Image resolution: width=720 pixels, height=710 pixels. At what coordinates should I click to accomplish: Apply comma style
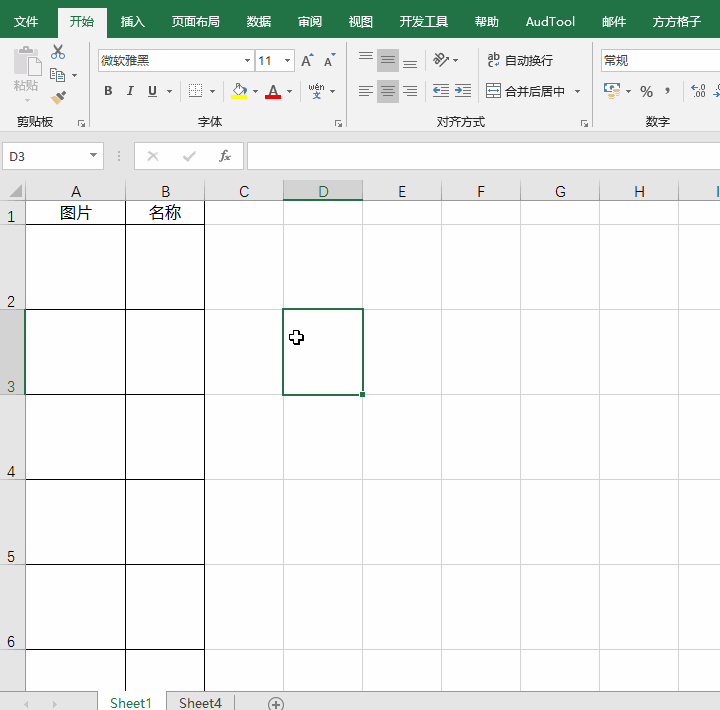(668, 91)
